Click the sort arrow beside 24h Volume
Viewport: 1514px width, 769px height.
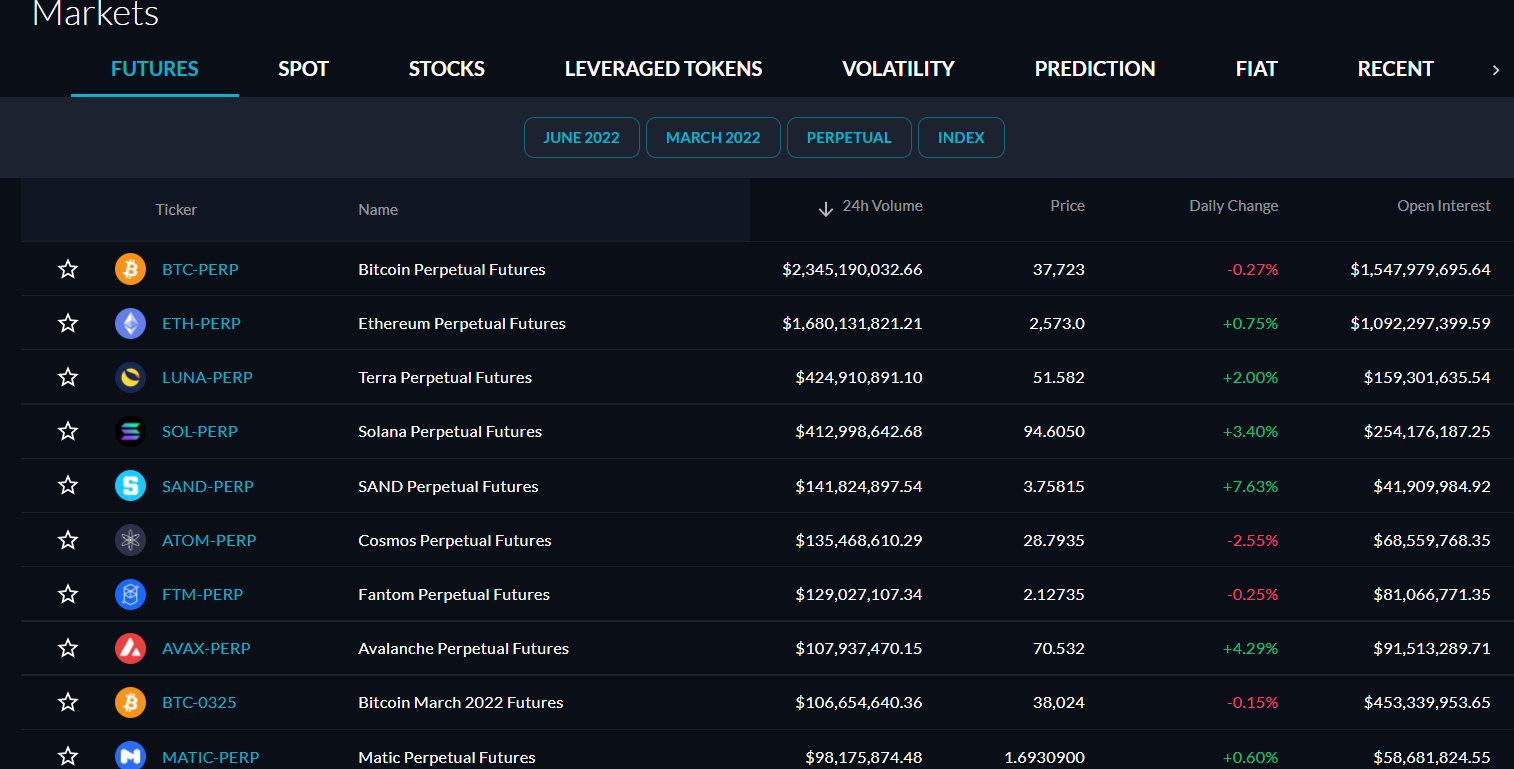click(826, 209)
